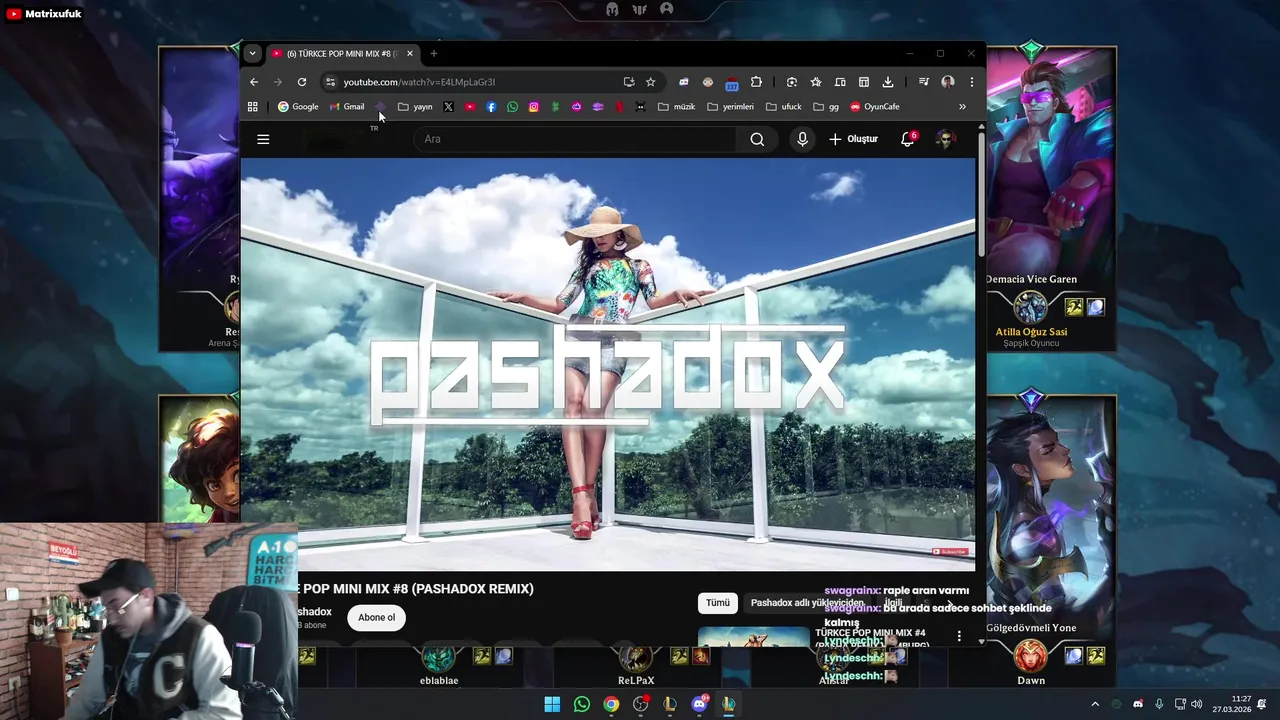The width and height of the screenshot is (1280, 720).
Task: Click the Oluştur create button
Action: tap(853, 139)
